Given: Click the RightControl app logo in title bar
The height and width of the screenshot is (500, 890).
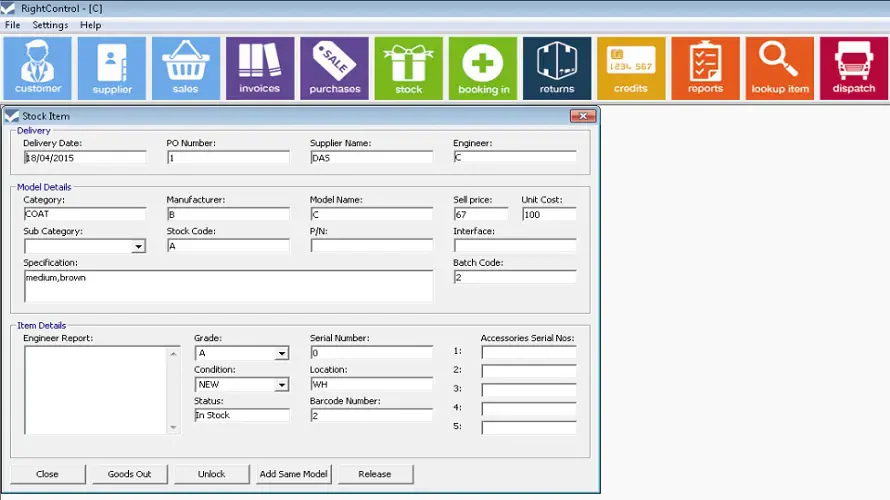Looking at the screenshot, I should [8, 9].
